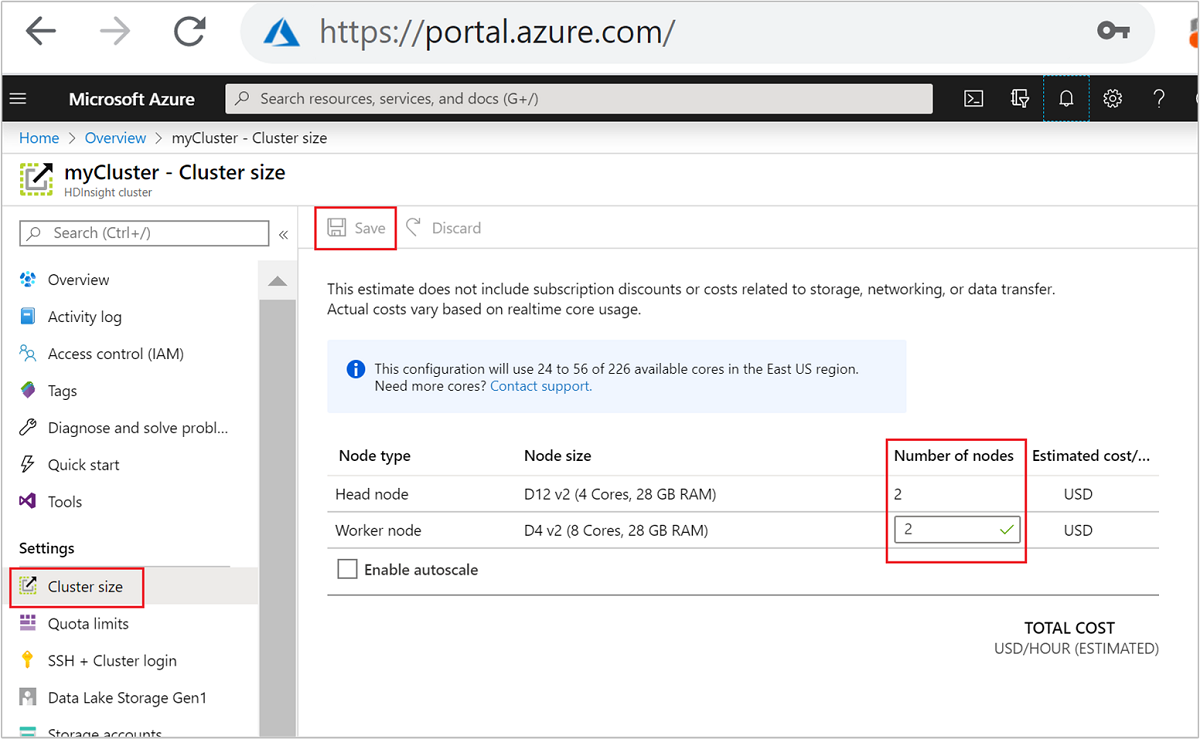
Task: Collapse the sidebar with the chevron
Action: pyautogui.click(x=283, y=234)
